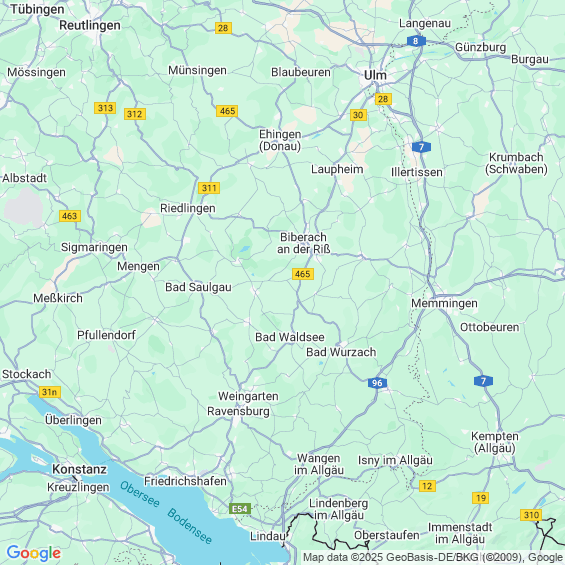Image resolution: width=565 pixels, height=565 pixels.
Task: Select the Konstanz city label
Action: click(79, 469)
